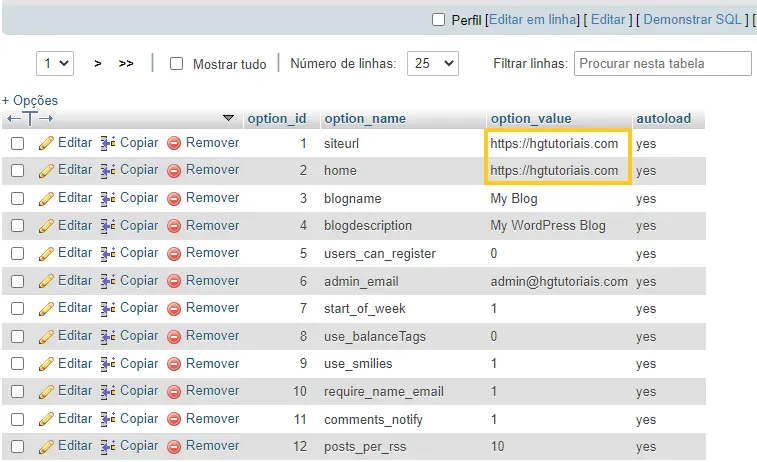
Task: Click the red remove icon for admin_email row
Action: 174,281
